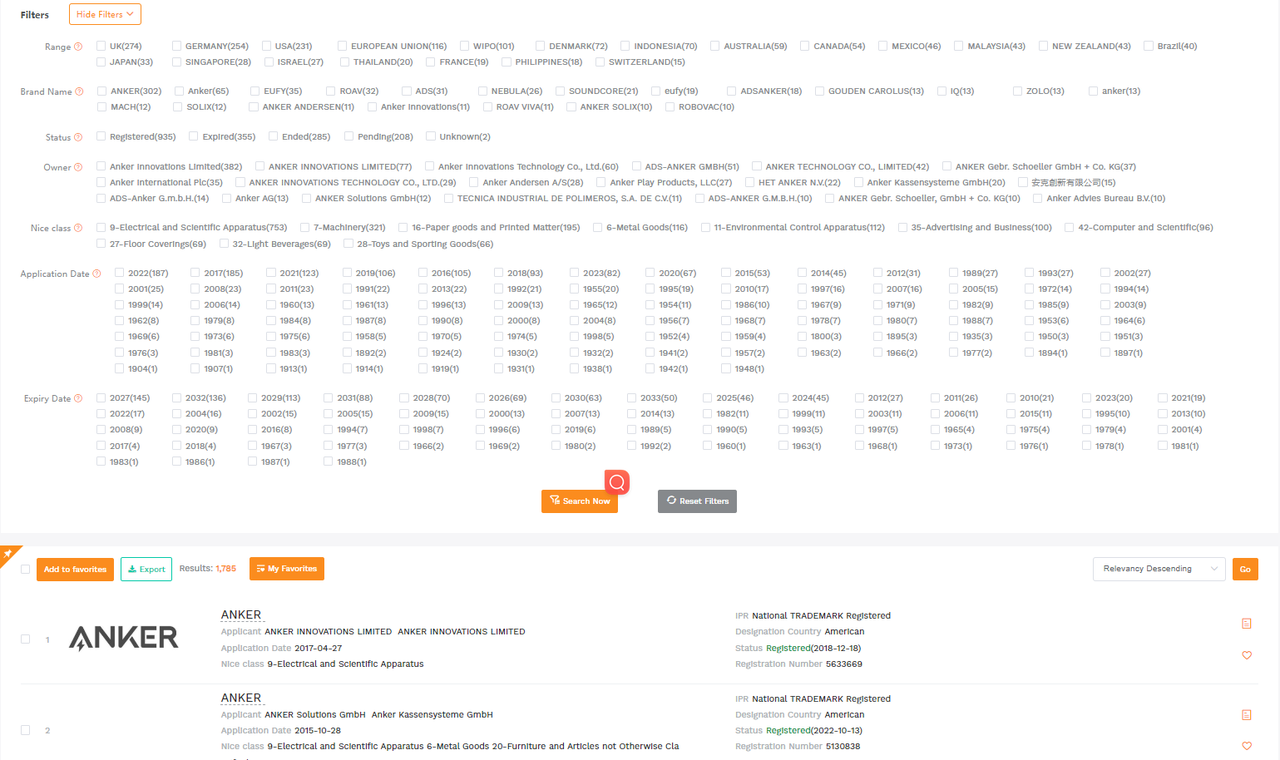Tick 9-Electrical and Scientific Apparatus(753) class
Viewport: 1280px width, 760px height.
(x=102, y=227)
